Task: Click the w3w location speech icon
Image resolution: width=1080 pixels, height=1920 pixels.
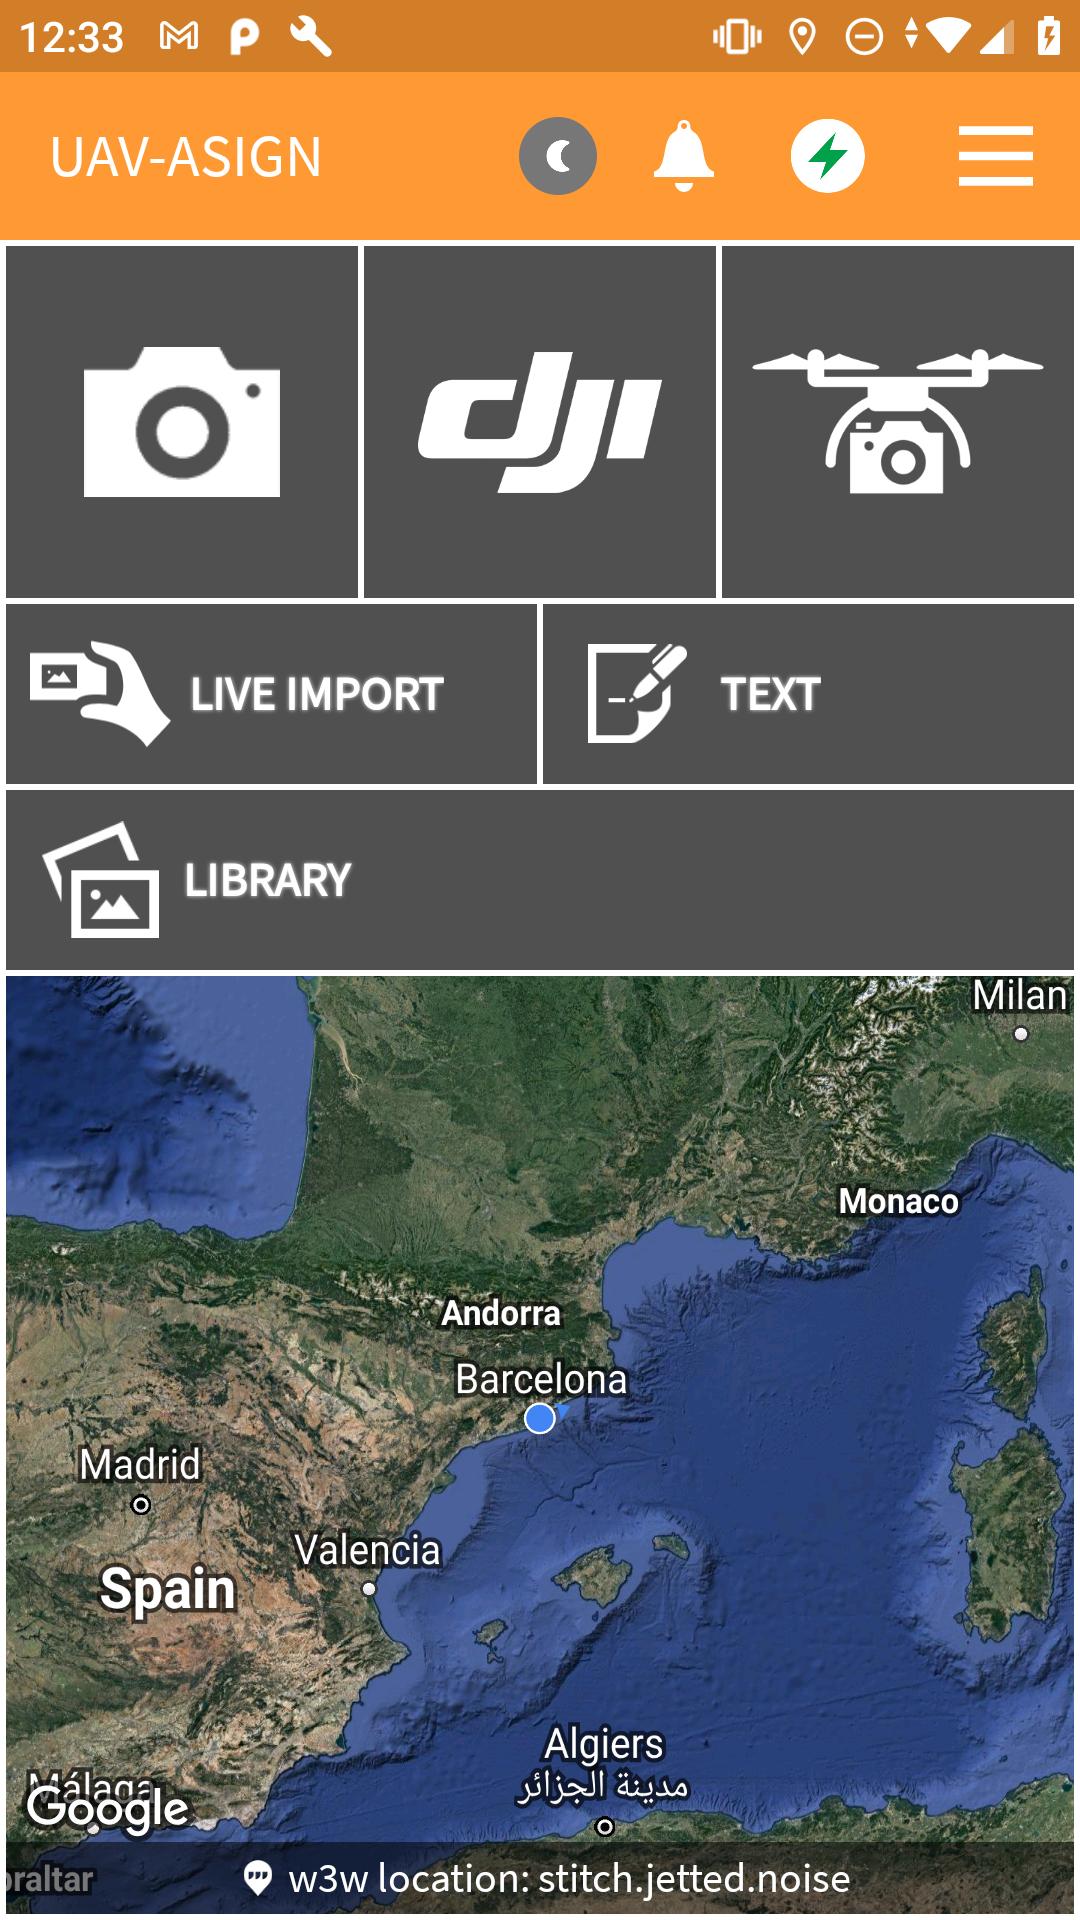Action: [x=258, y=1878]
